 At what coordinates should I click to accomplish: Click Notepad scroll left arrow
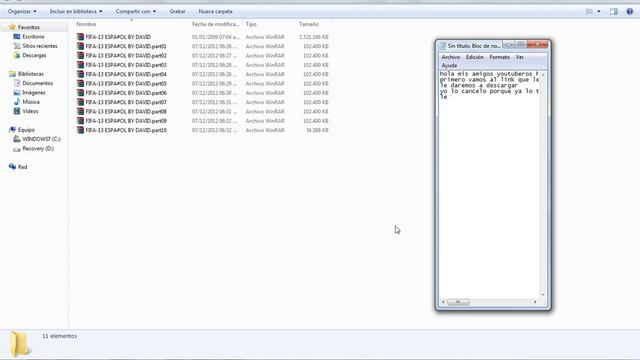coord(443,302)
